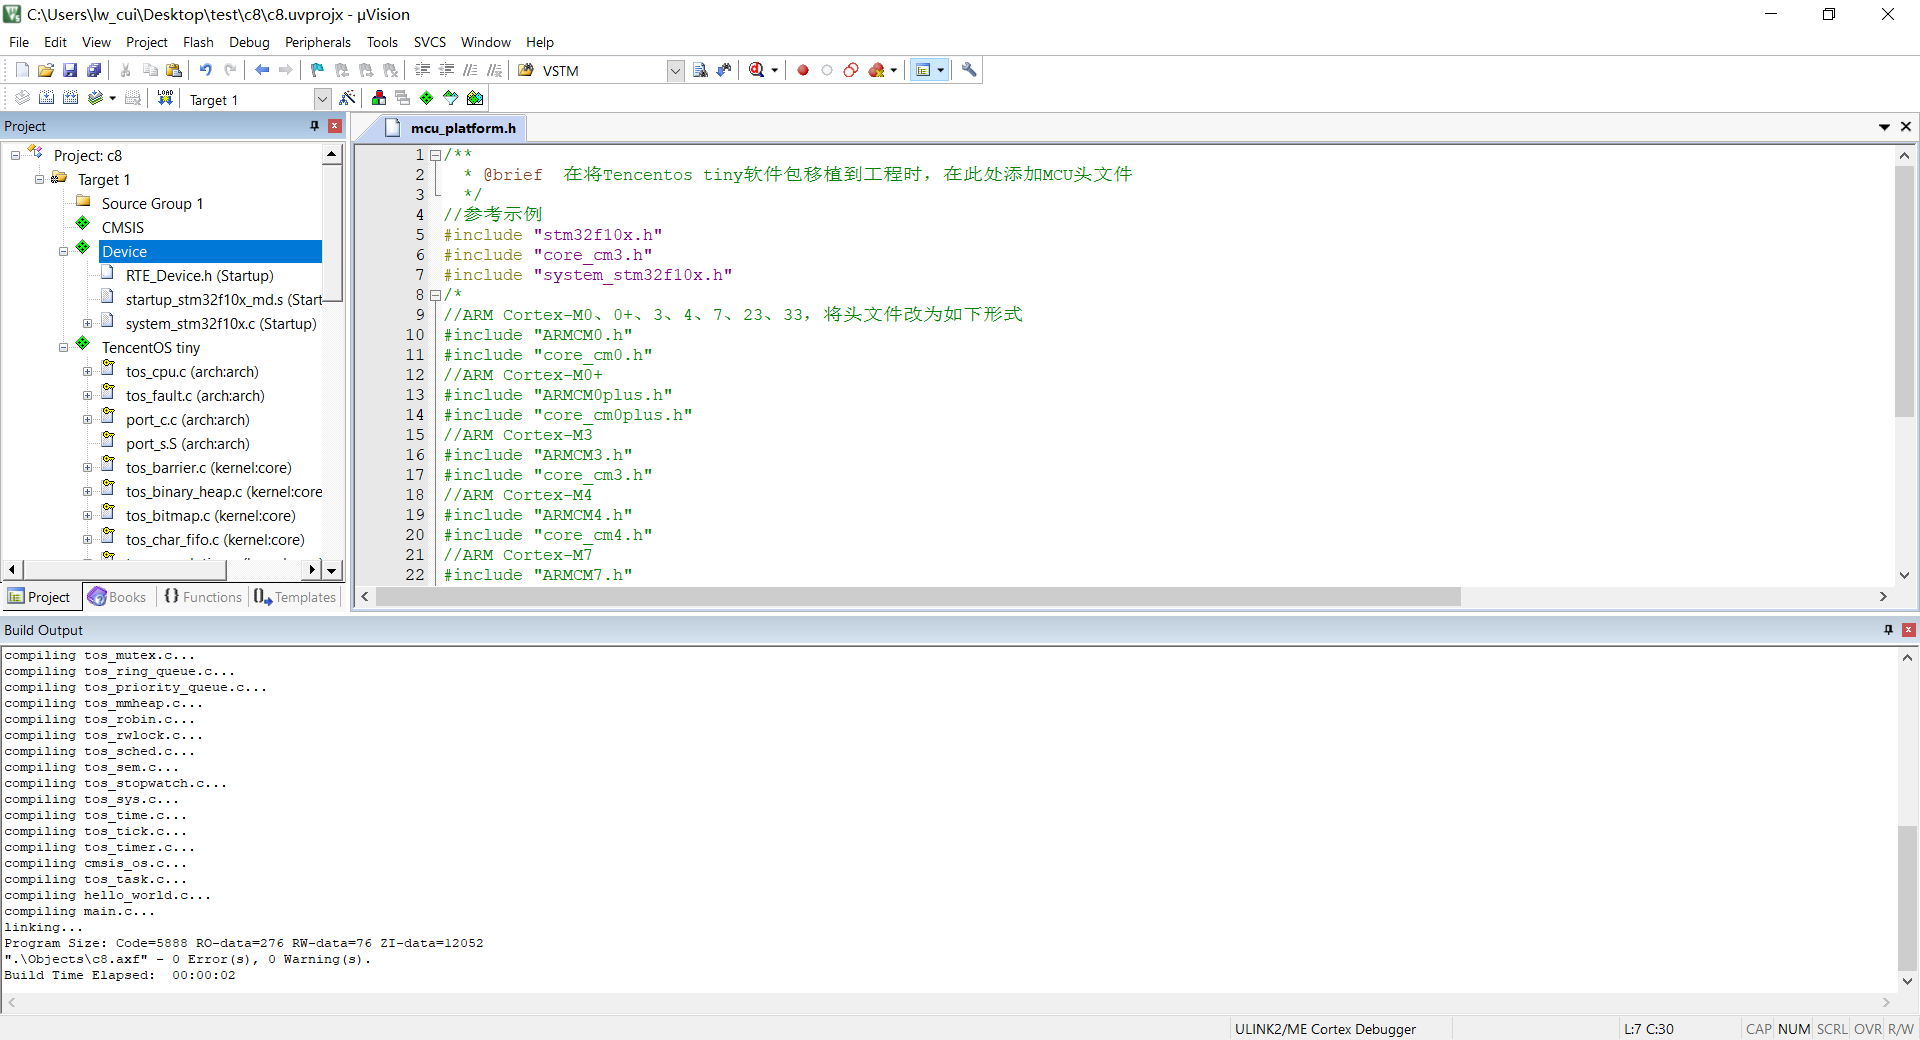Disable all breakpoints using the double-circle icon

click(x=851, y=70)
